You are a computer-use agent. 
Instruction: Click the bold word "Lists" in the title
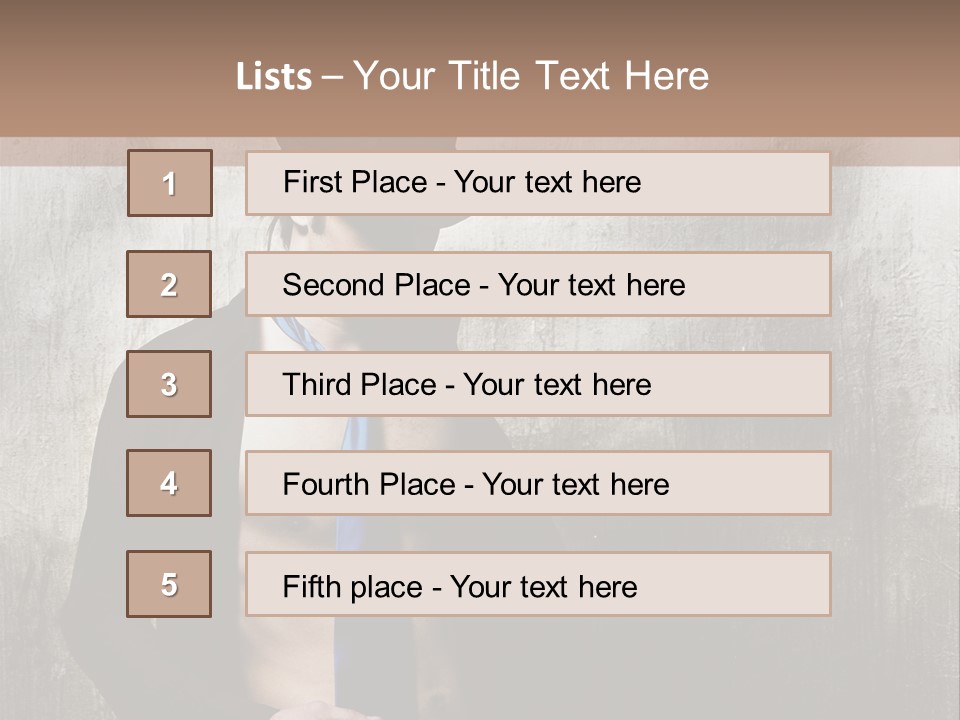pyautogui.click(x=273, y=77)
